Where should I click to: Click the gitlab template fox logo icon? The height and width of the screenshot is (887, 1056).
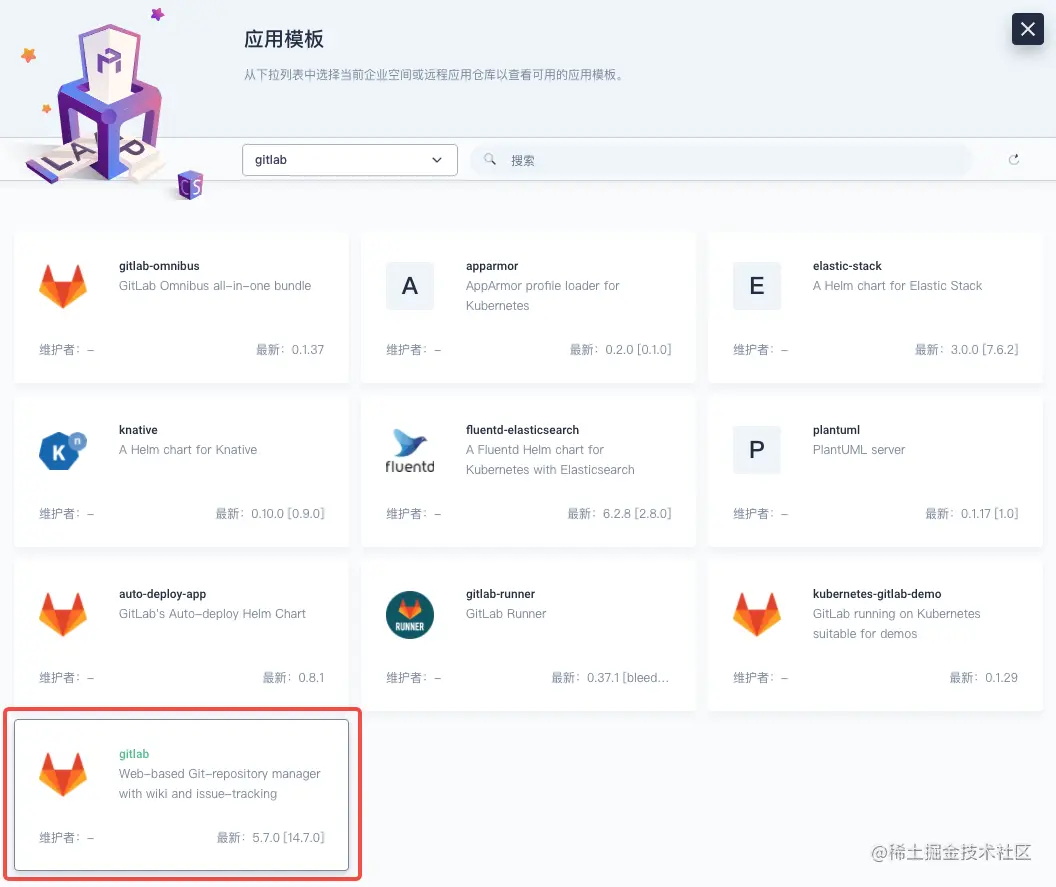click(63, 775)
